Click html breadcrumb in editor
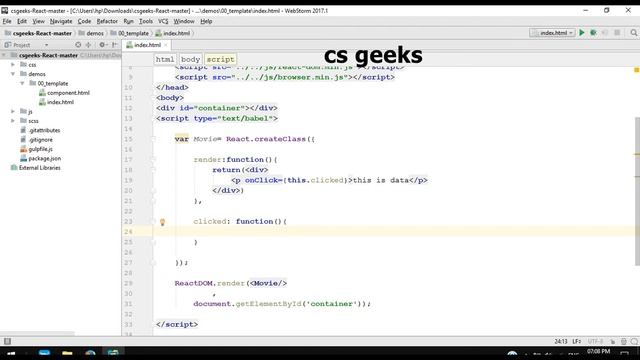The width and height of the screenshot is (640, 360). pyautogui.click(x=165, y=59)
